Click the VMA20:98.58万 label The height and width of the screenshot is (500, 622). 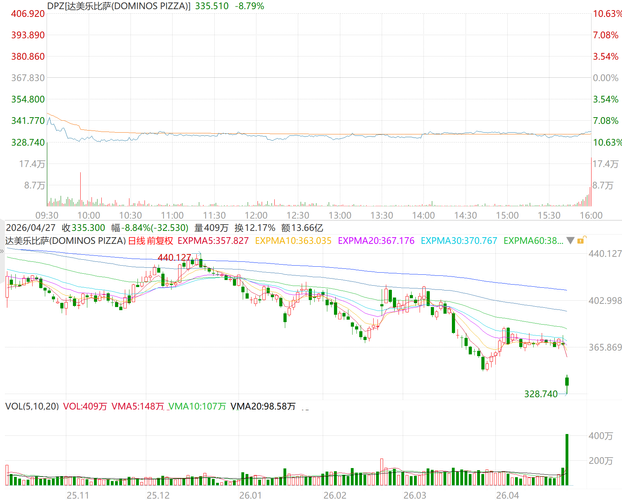pyautogui.click(x=263, y=406)
